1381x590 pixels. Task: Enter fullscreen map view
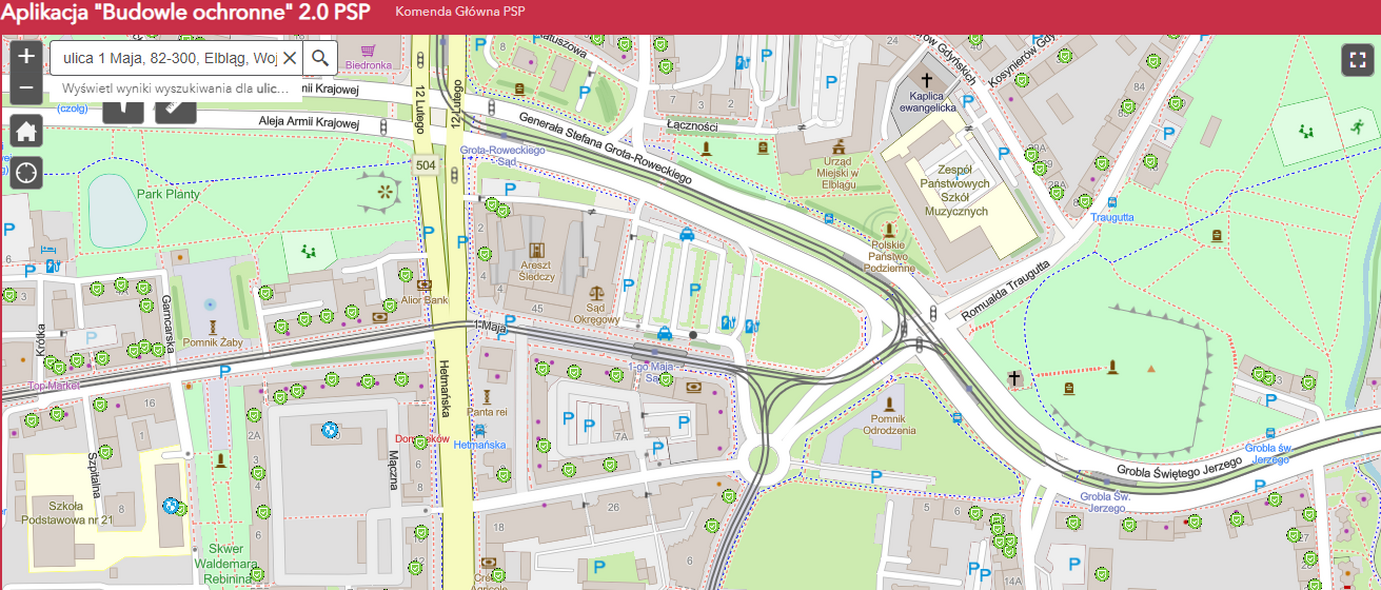pyautogui.click(x=1357, y=60)
